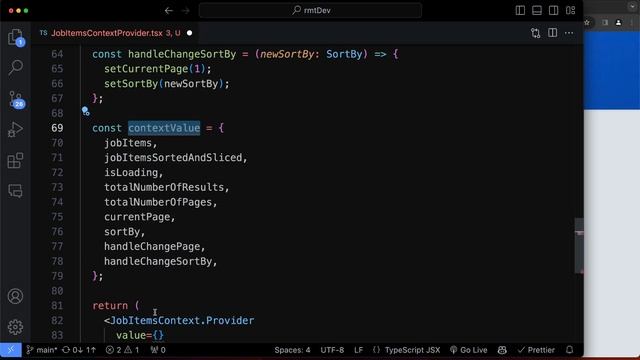640x360 pixels.
Task: Click the minimap scrollbar slider
Action: [x=579, y=246]
